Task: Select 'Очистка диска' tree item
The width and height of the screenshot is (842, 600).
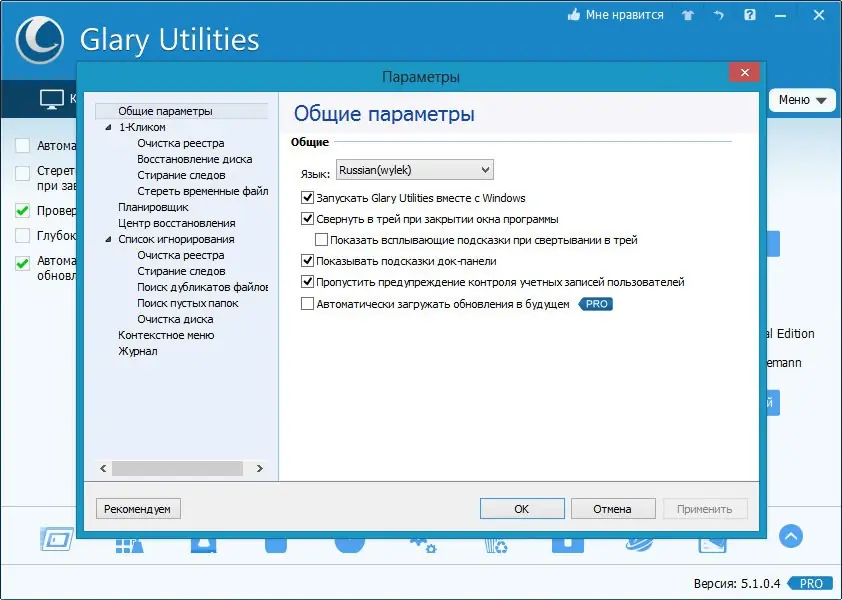Action: tap(175, 319)
